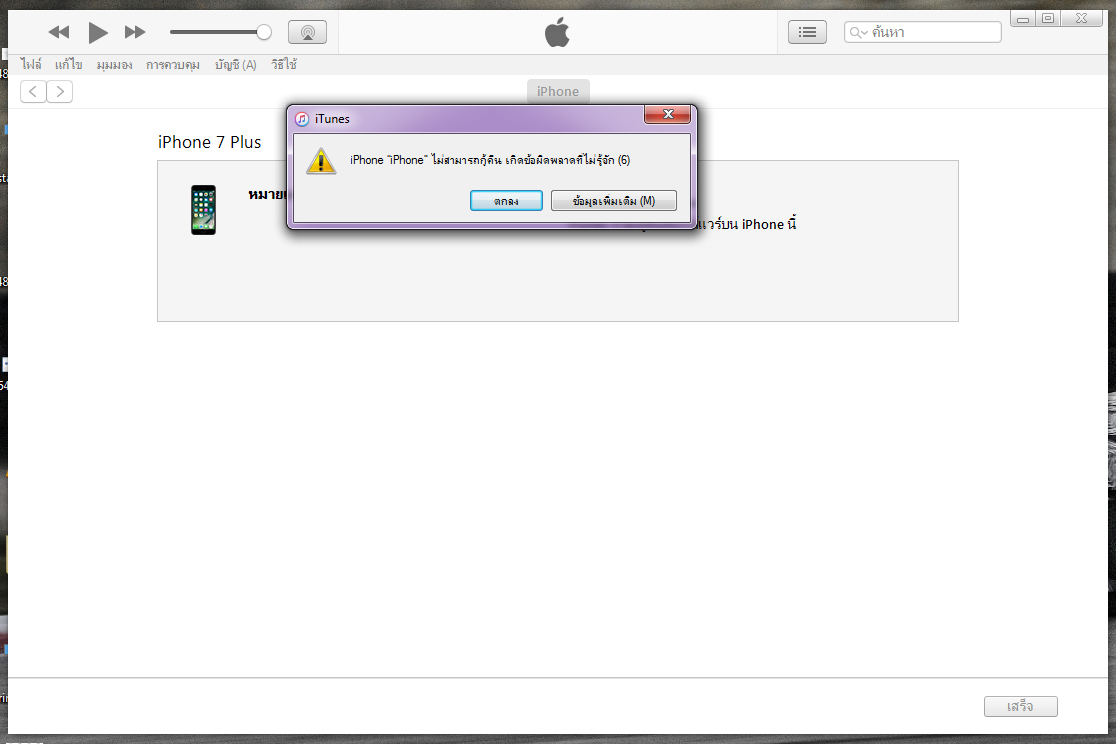The height and width of the screenshot is (744, 1116).
Task: Close the iTunes error dialog
Action: [668, 114]
